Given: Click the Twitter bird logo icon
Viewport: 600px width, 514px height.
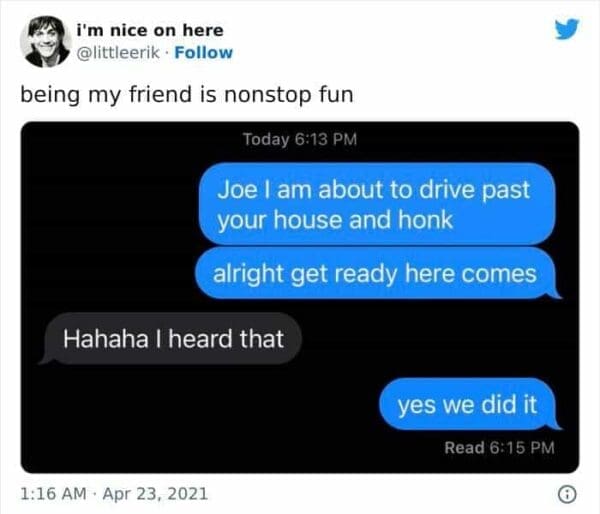Looking at the screenshot, I should tap(567, 29).
